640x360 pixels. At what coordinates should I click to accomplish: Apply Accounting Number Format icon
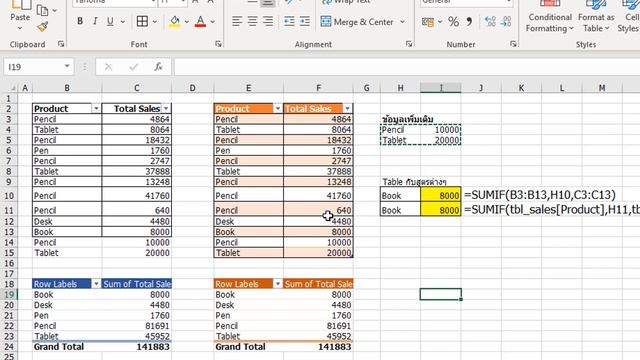[x=428, y=22]
